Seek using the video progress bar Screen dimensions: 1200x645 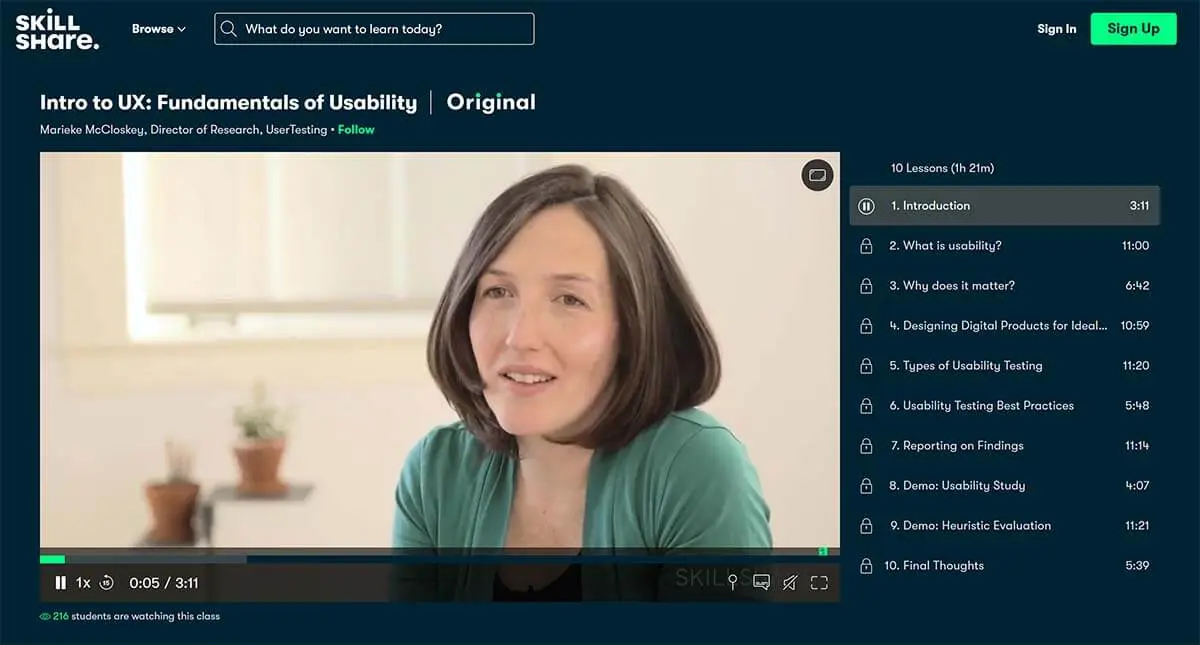click(440, 559)
